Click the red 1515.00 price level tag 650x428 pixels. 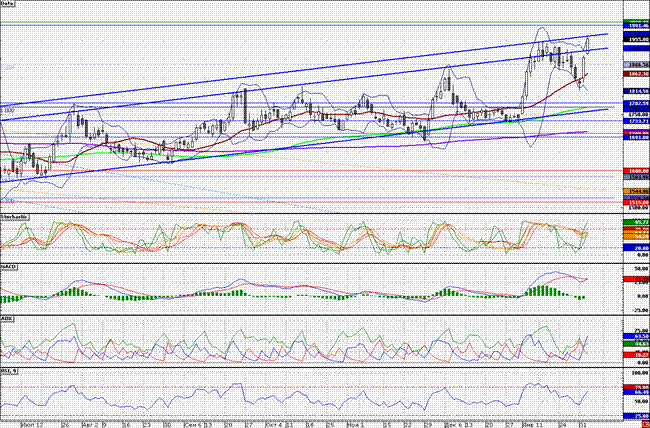pyautogui.click(x=636, y=202)
